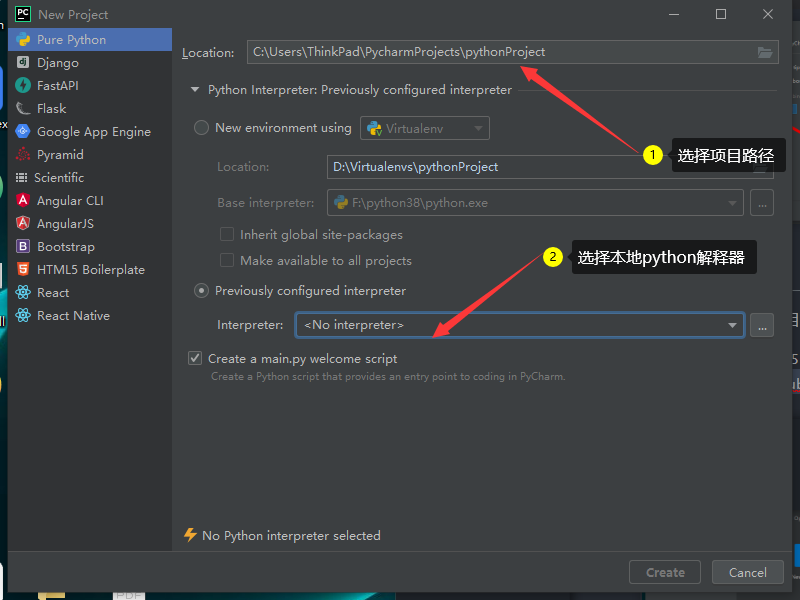Viewport: 800px width, 600px height.
Task: Click the Create button
Action: tap(665, 572)
